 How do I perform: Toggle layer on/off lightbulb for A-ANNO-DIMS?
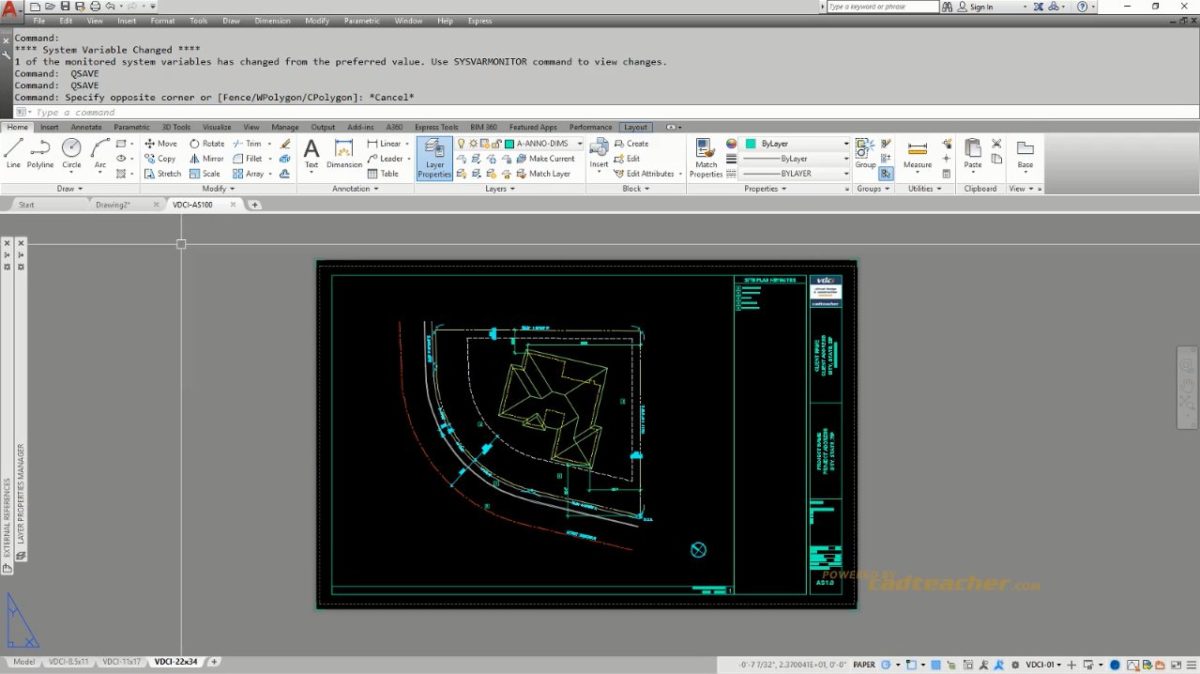(461, 144)
